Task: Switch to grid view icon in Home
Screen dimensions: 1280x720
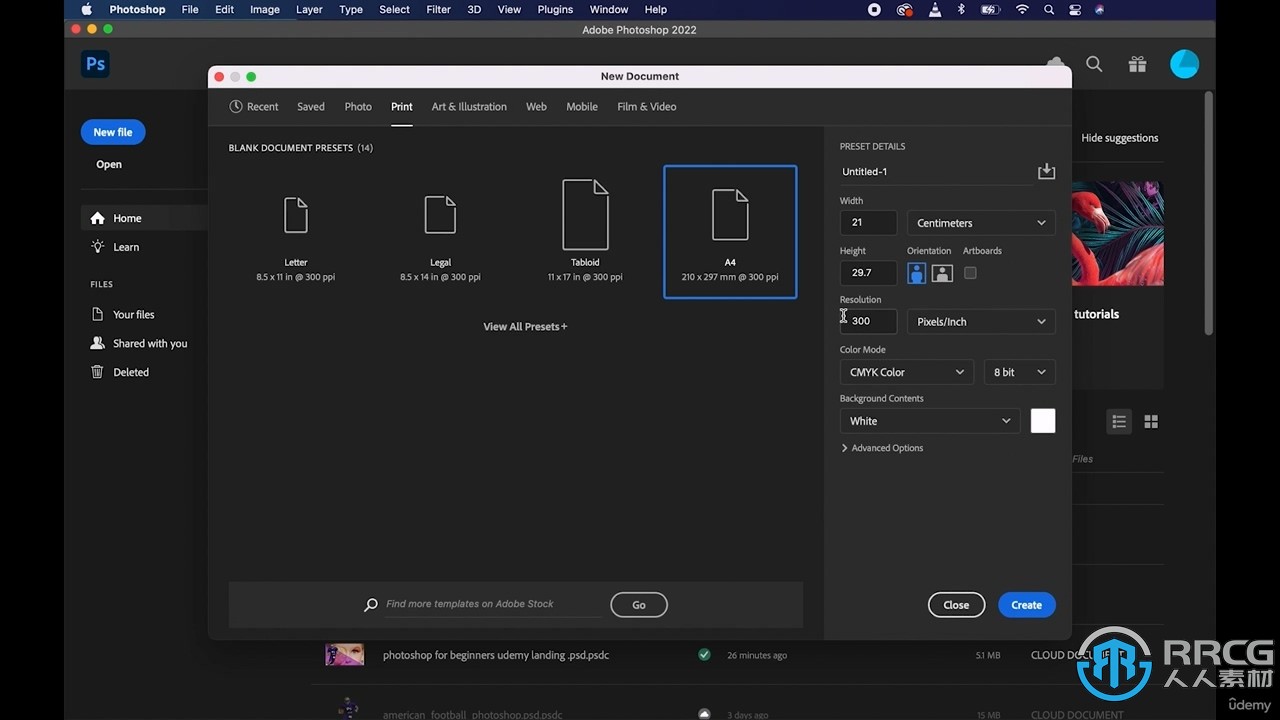Action: pyautogui.click(x=1151, y=421)
